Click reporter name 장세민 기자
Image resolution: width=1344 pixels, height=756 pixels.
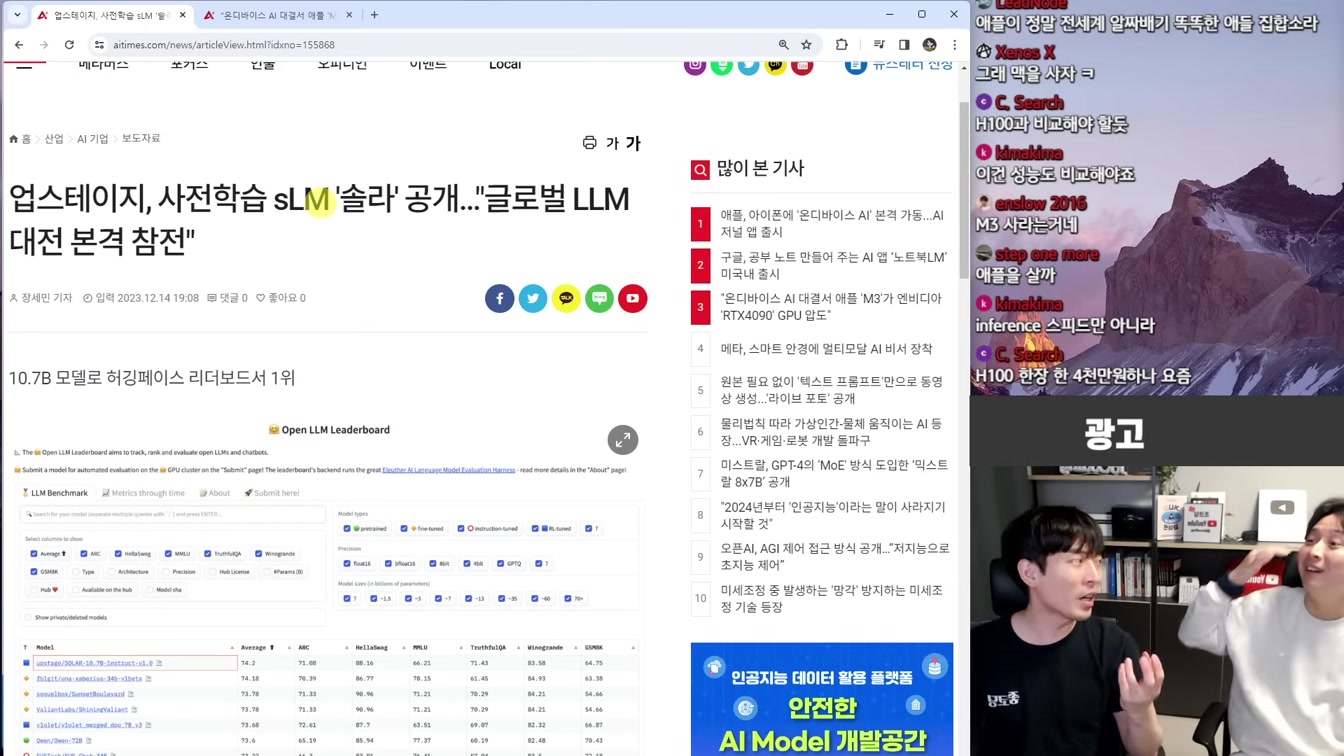(x=41, y=298)
